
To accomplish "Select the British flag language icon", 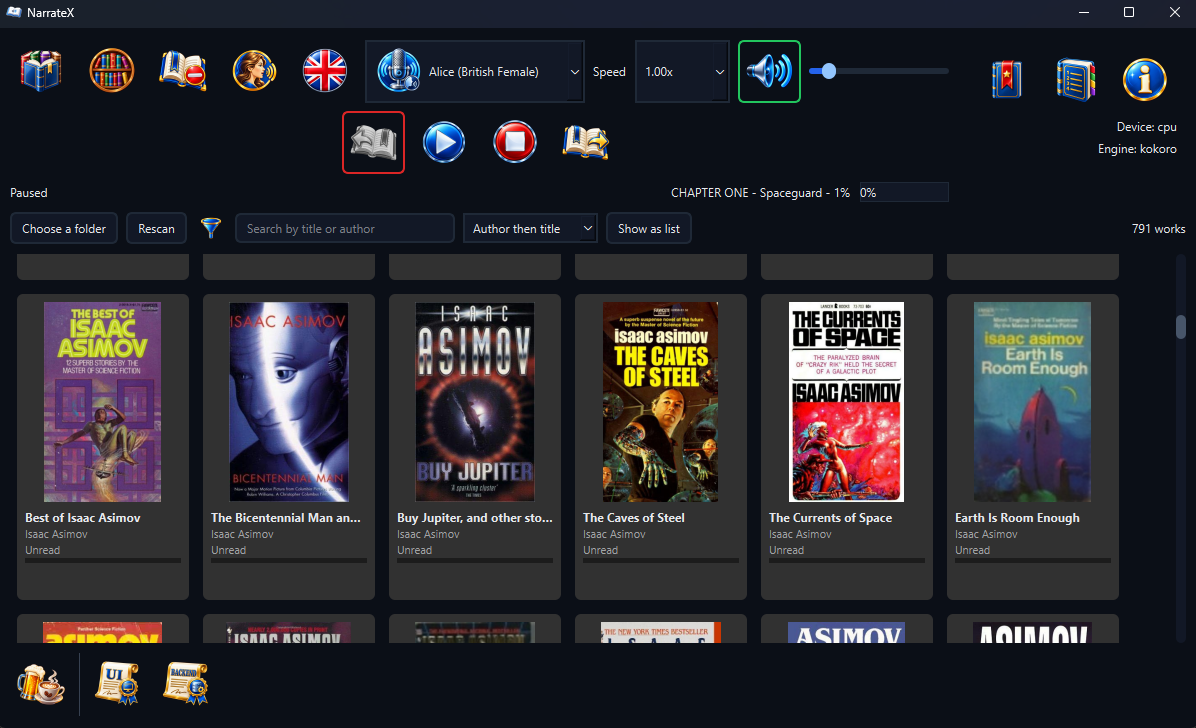I will click(325, 71).
